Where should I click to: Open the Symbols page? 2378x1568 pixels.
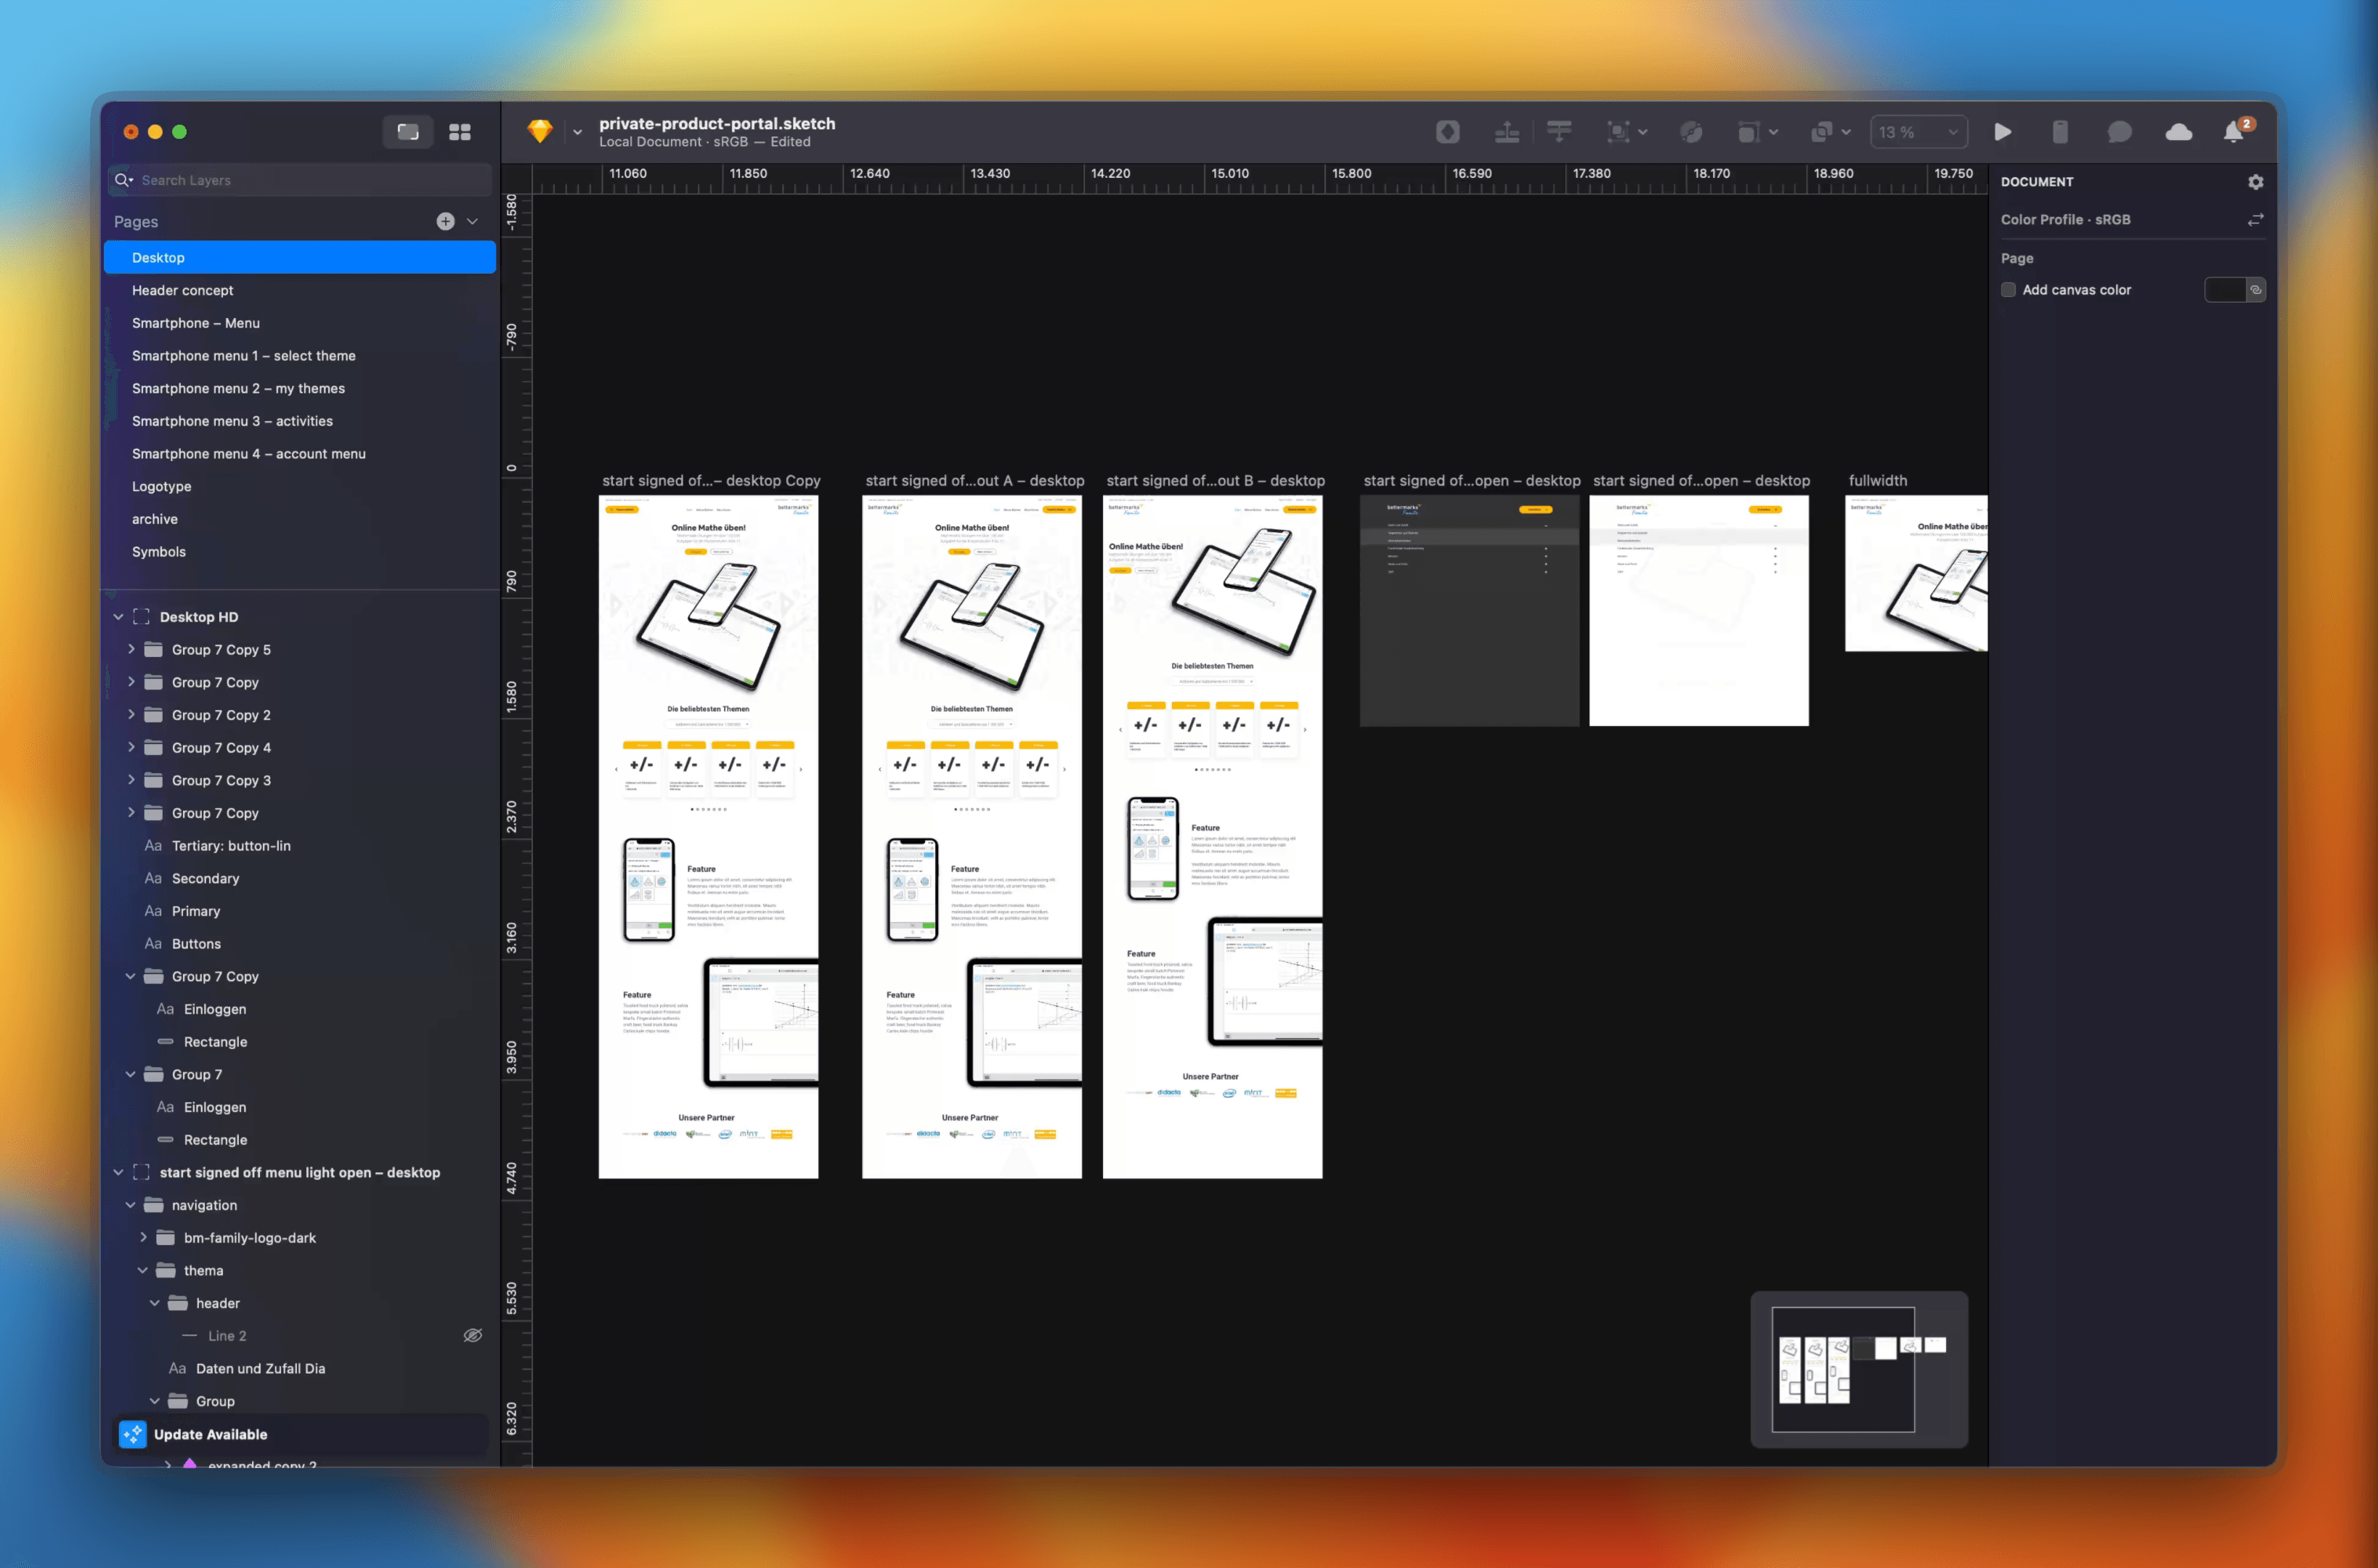[x=159, y=552]
